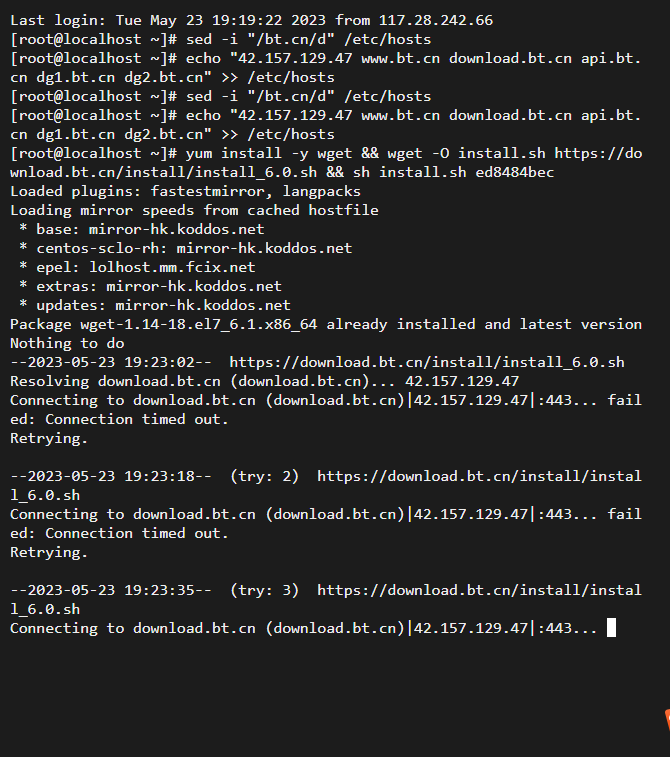Click the "yum install -y wget" command

pyautogui.click(x=269, y=154)
